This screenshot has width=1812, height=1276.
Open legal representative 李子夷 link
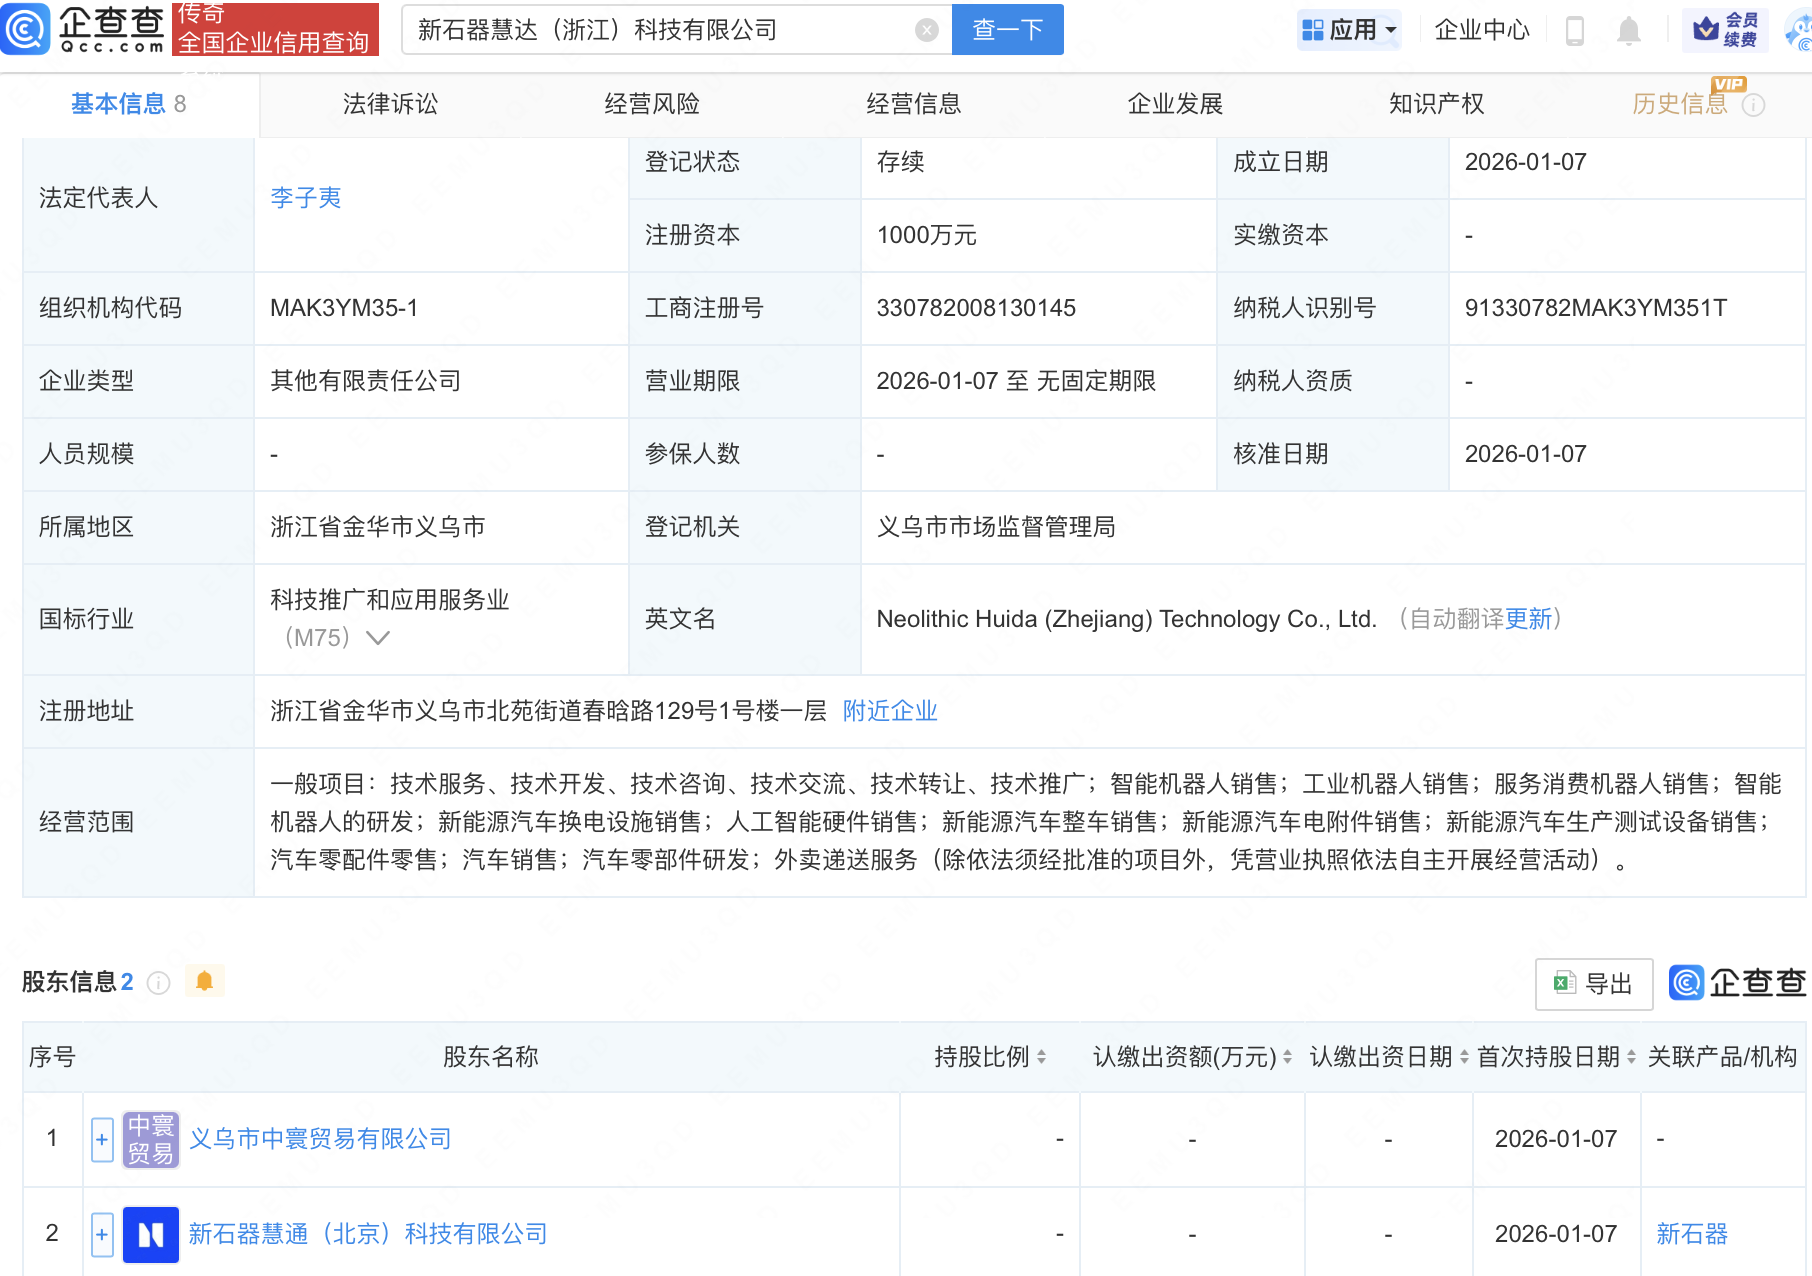tap(306, 198)
